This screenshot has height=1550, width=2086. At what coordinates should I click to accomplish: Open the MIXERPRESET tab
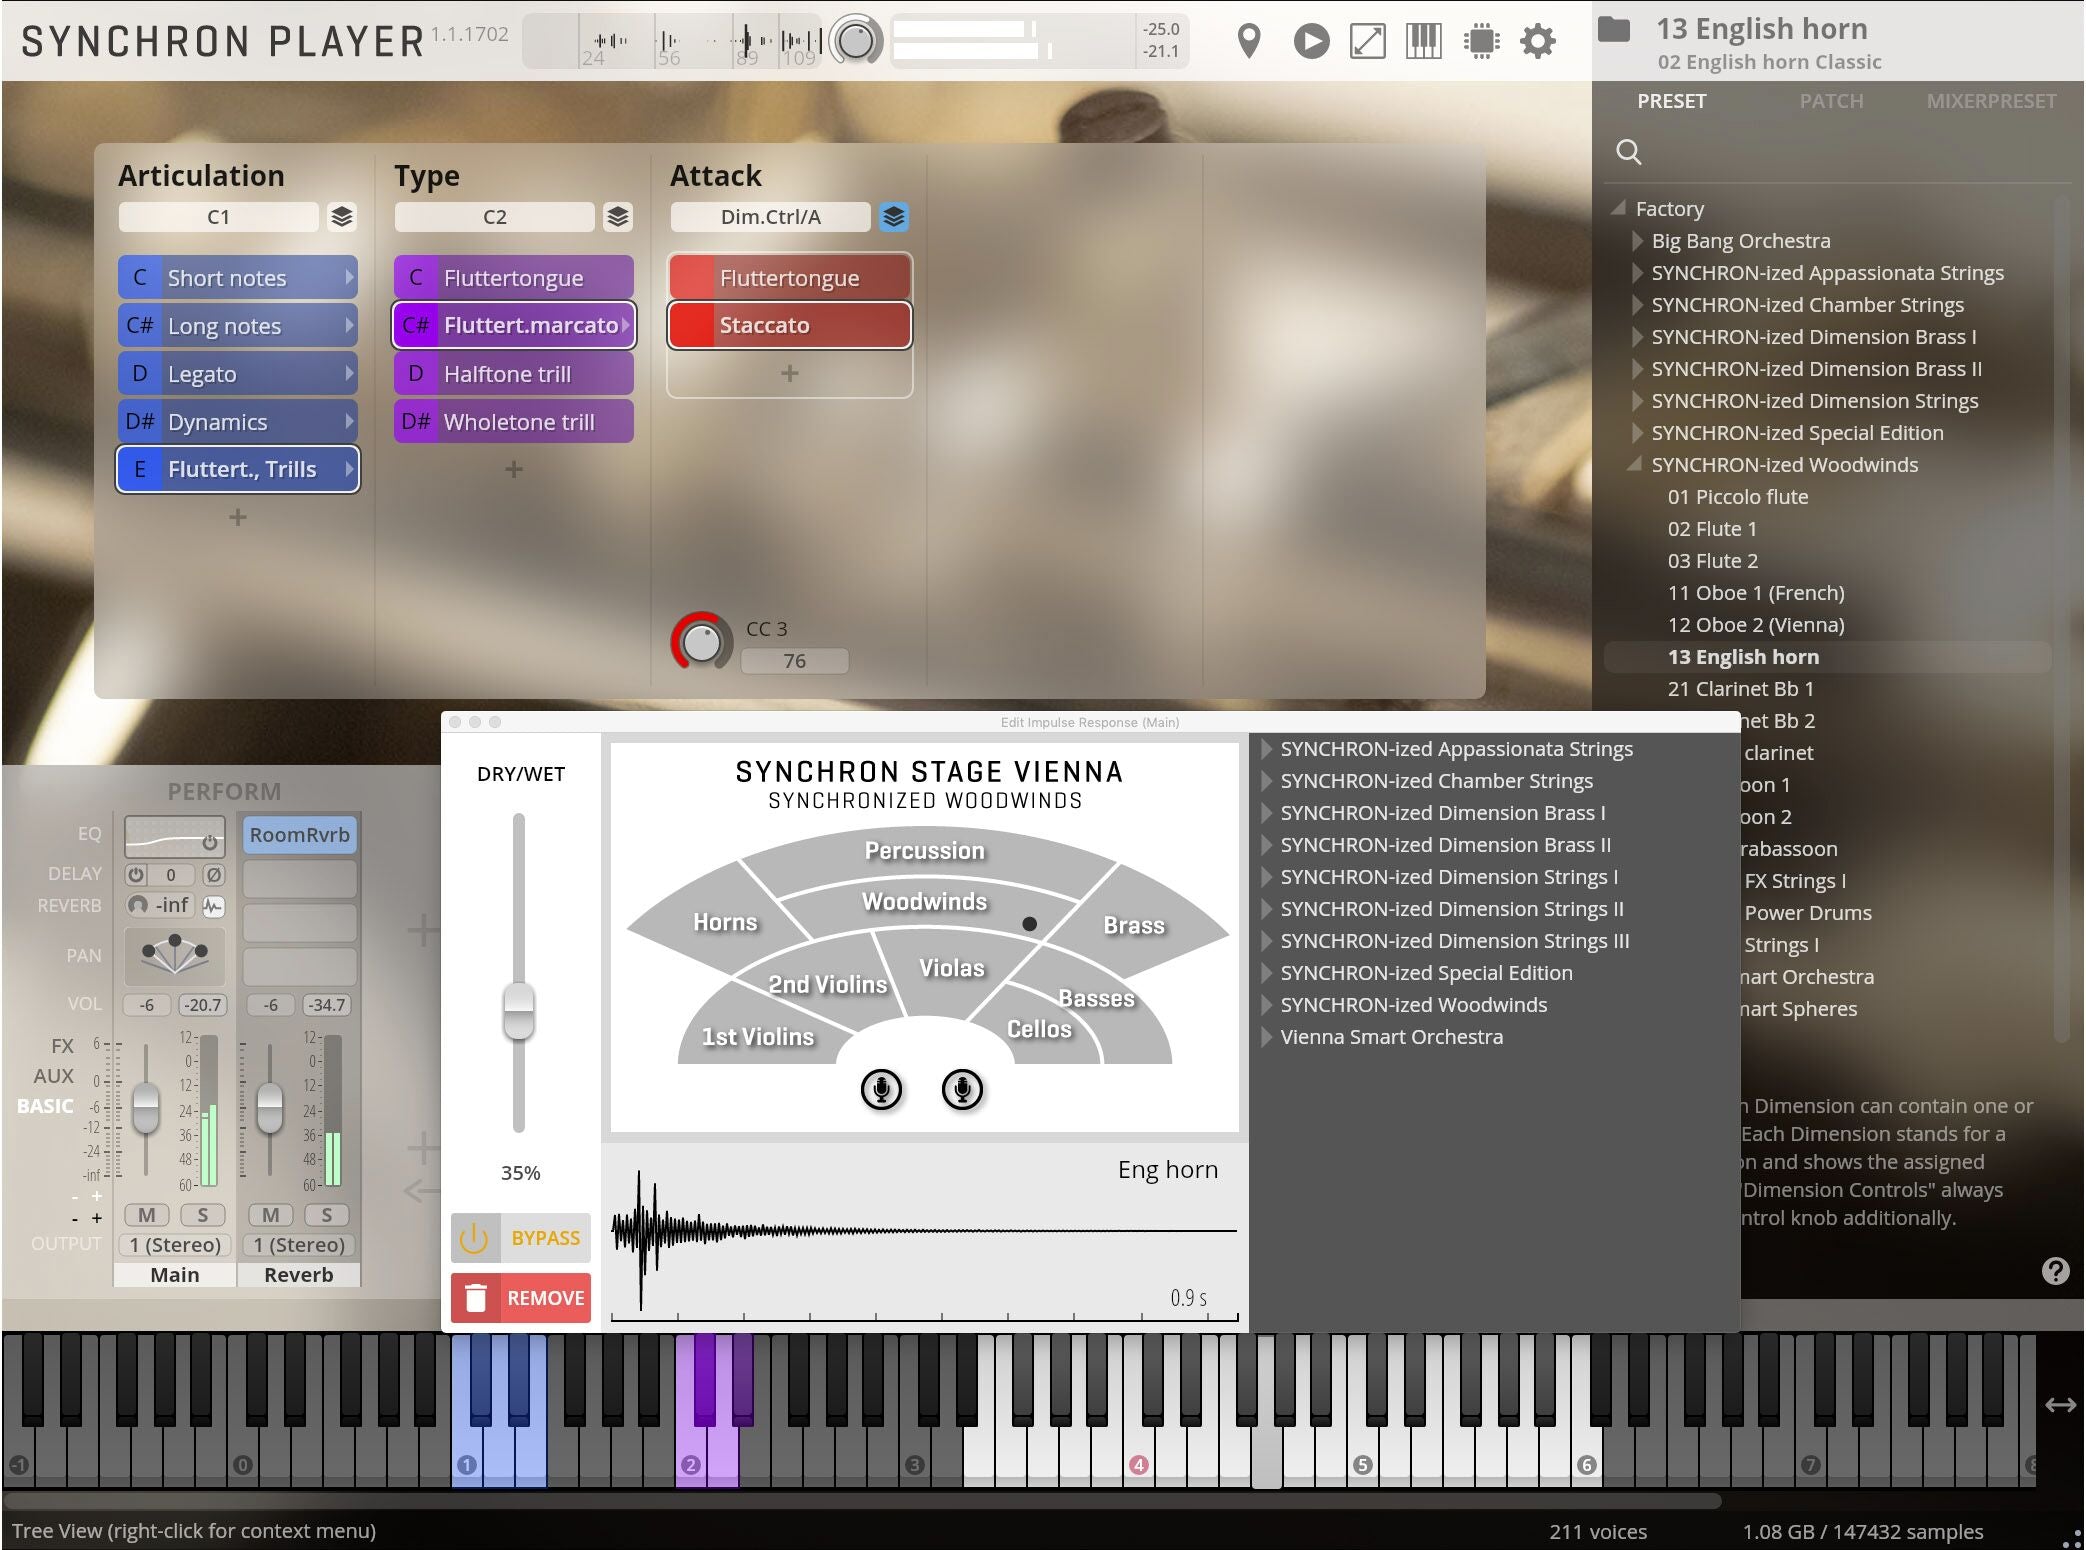[x=1991, y=101]
